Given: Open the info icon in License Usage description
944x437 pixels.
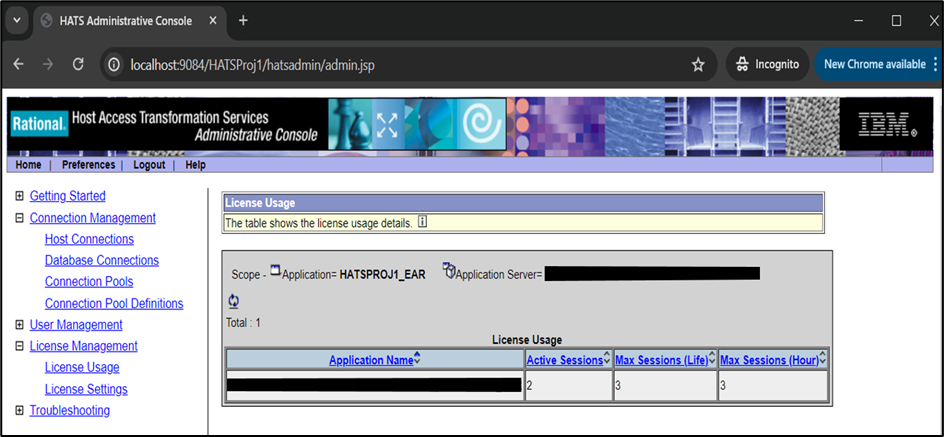Looking at the screenshot, I should [x=422, y=223].
